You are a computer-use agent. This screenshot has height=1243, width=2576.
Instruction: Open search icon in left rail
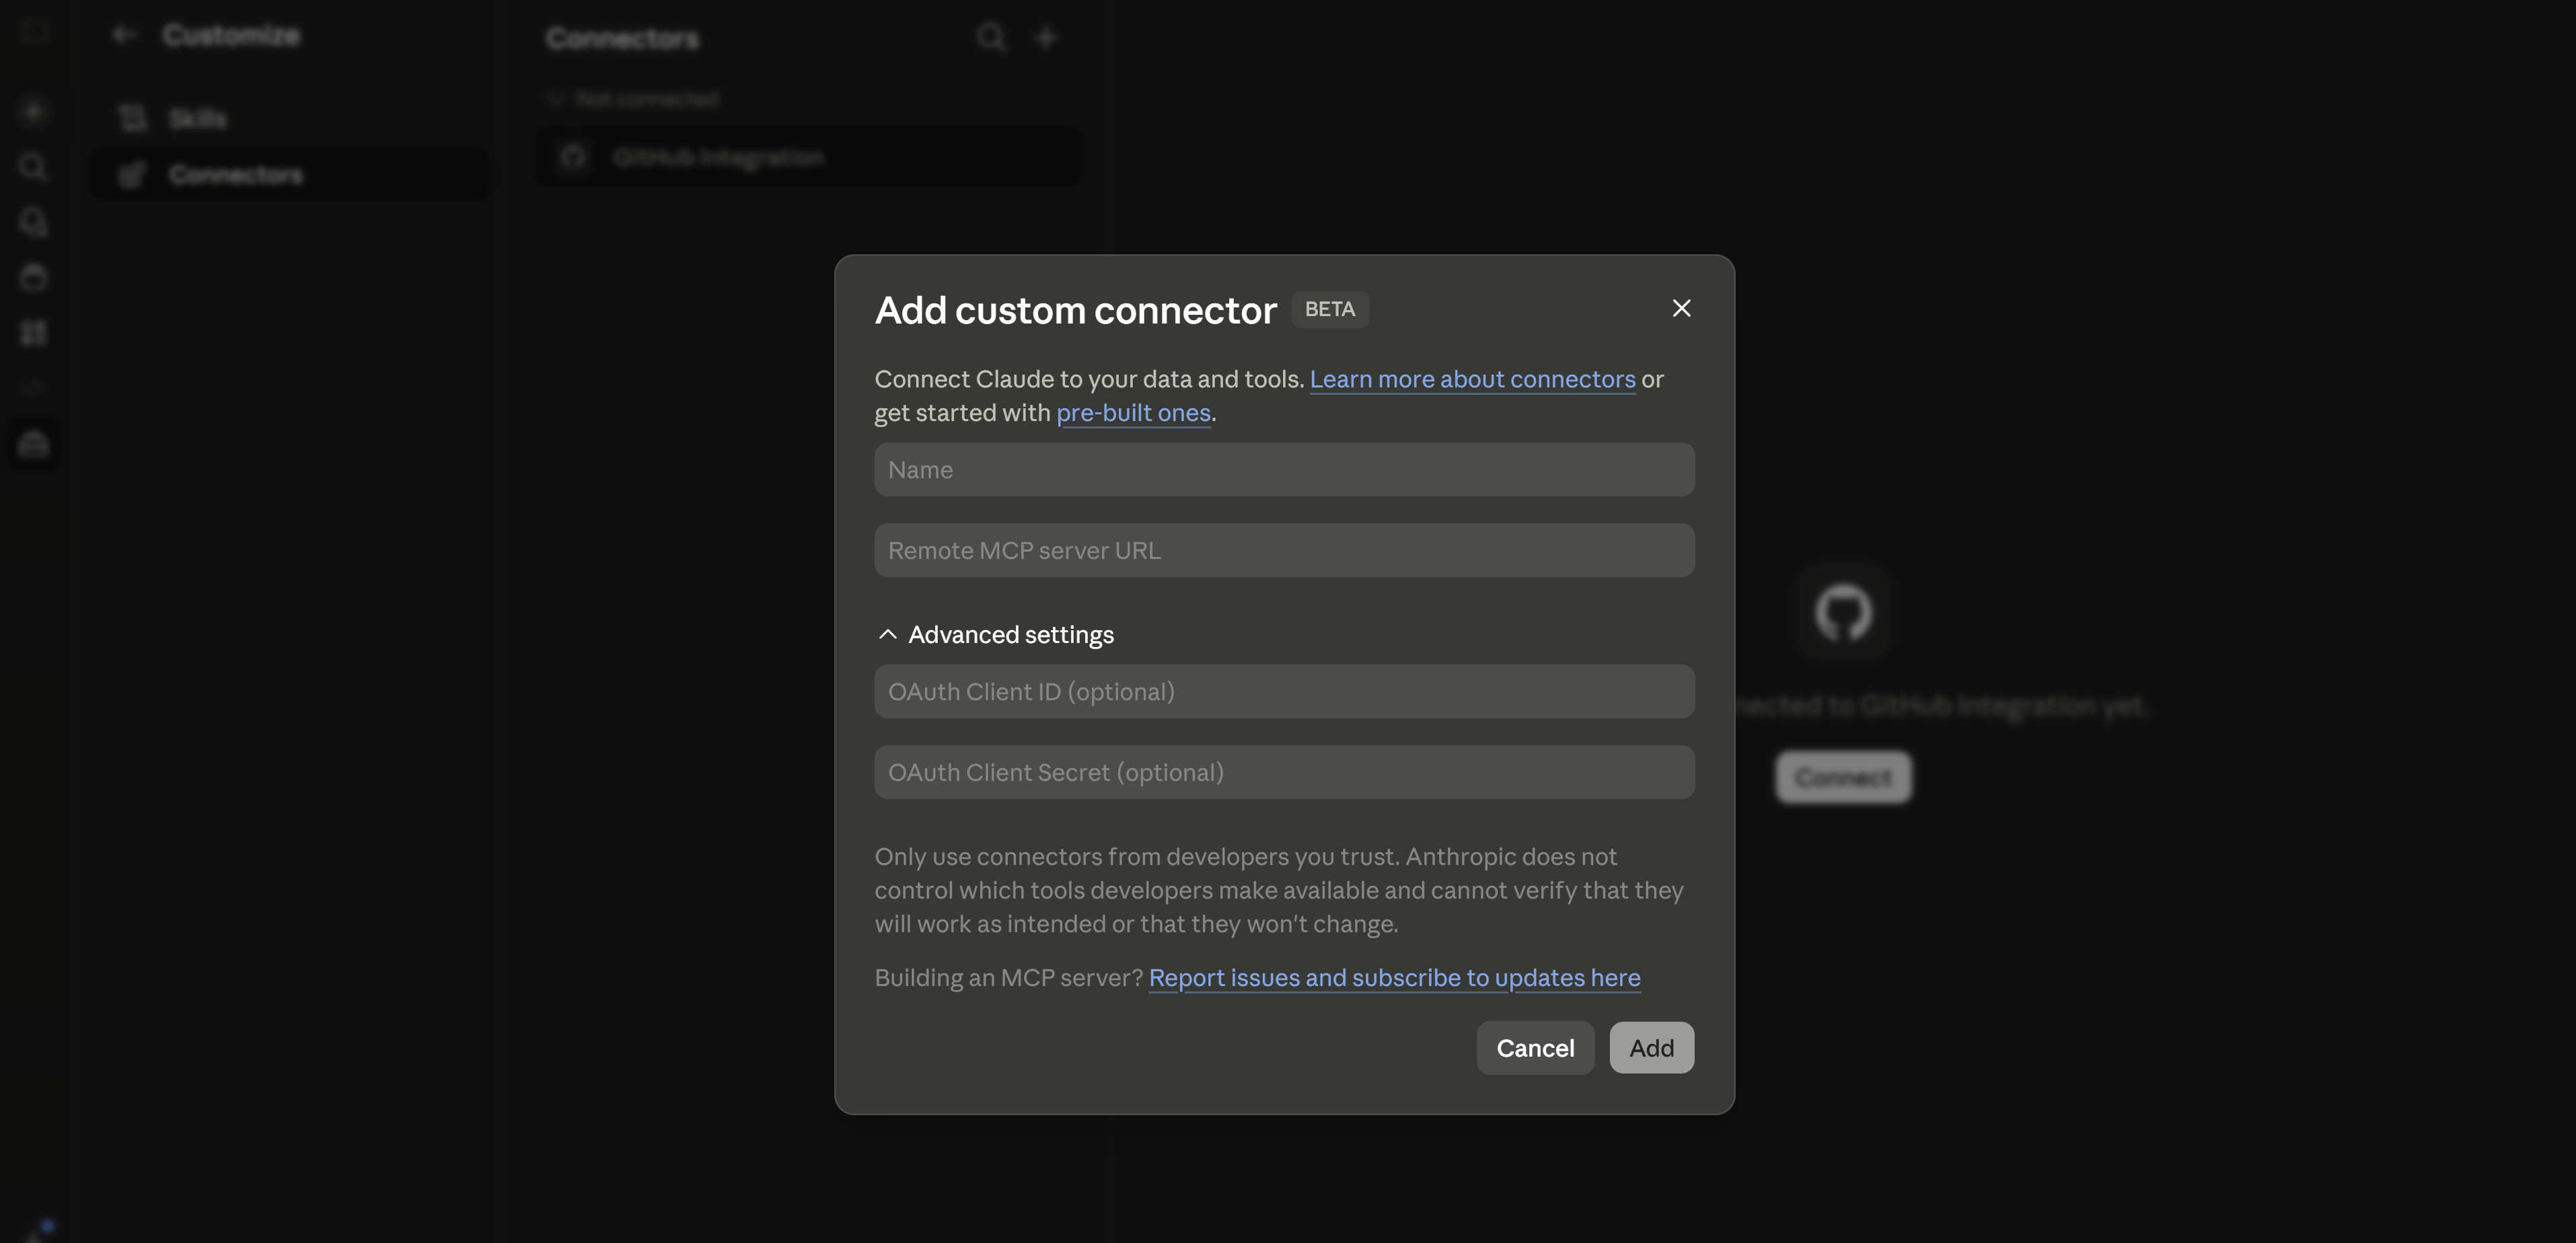click(x=34, y=167)
